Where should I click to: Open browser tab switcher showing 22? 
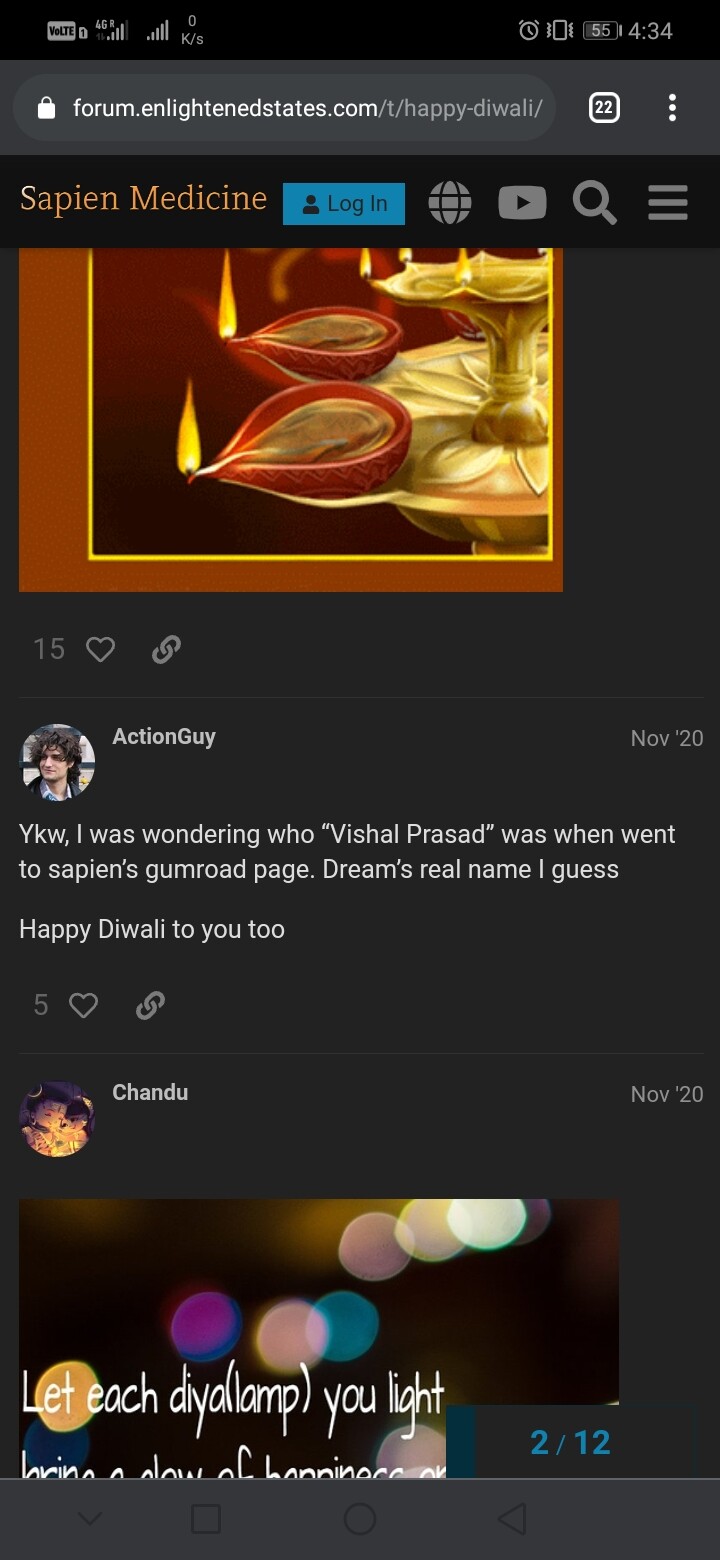[604, 107]
